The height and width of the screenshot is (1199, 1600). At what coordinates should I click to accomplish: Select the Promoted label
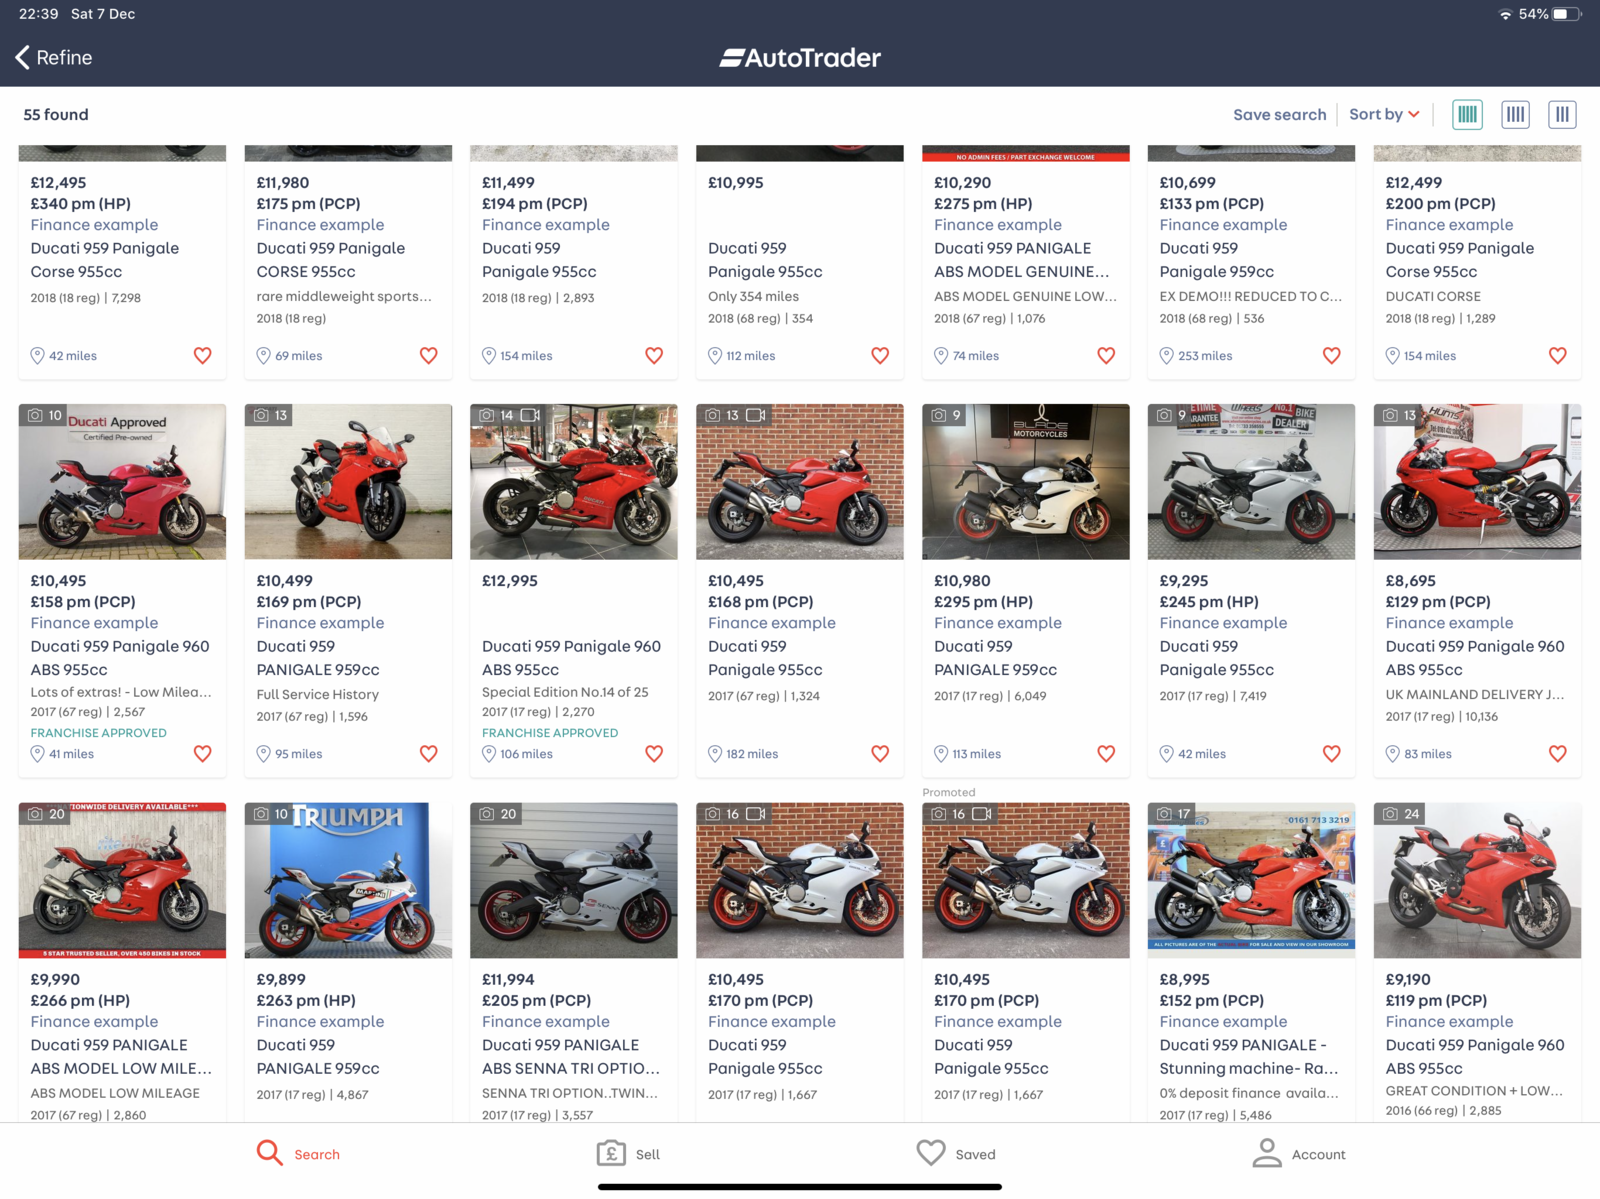point(949,792)
